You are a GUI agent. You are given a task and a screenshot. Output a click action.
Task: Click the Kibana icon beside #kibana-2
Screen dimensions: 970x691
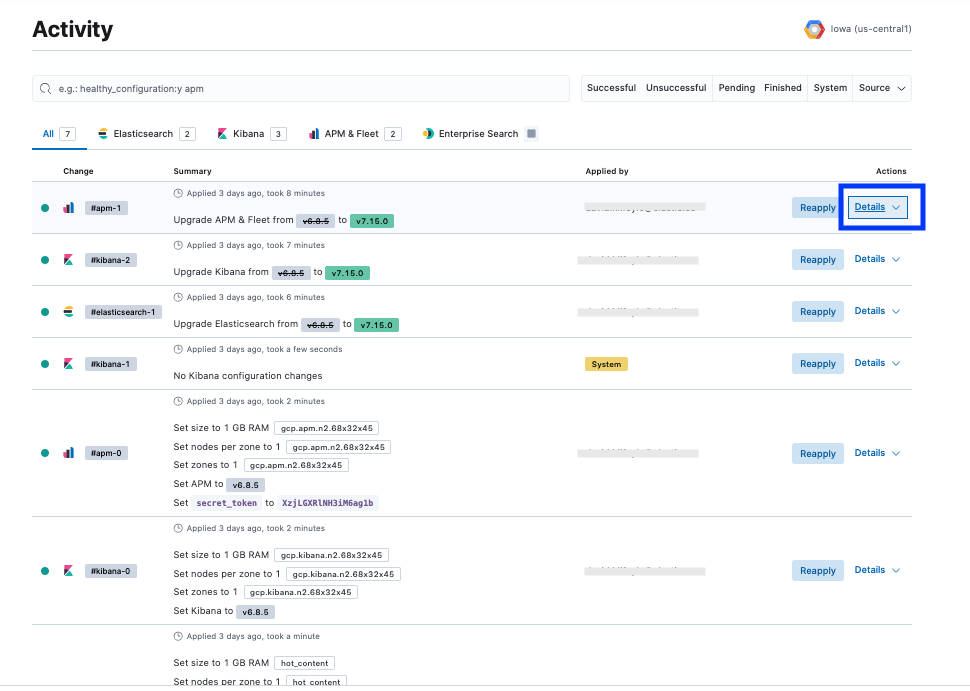point(68,259)
